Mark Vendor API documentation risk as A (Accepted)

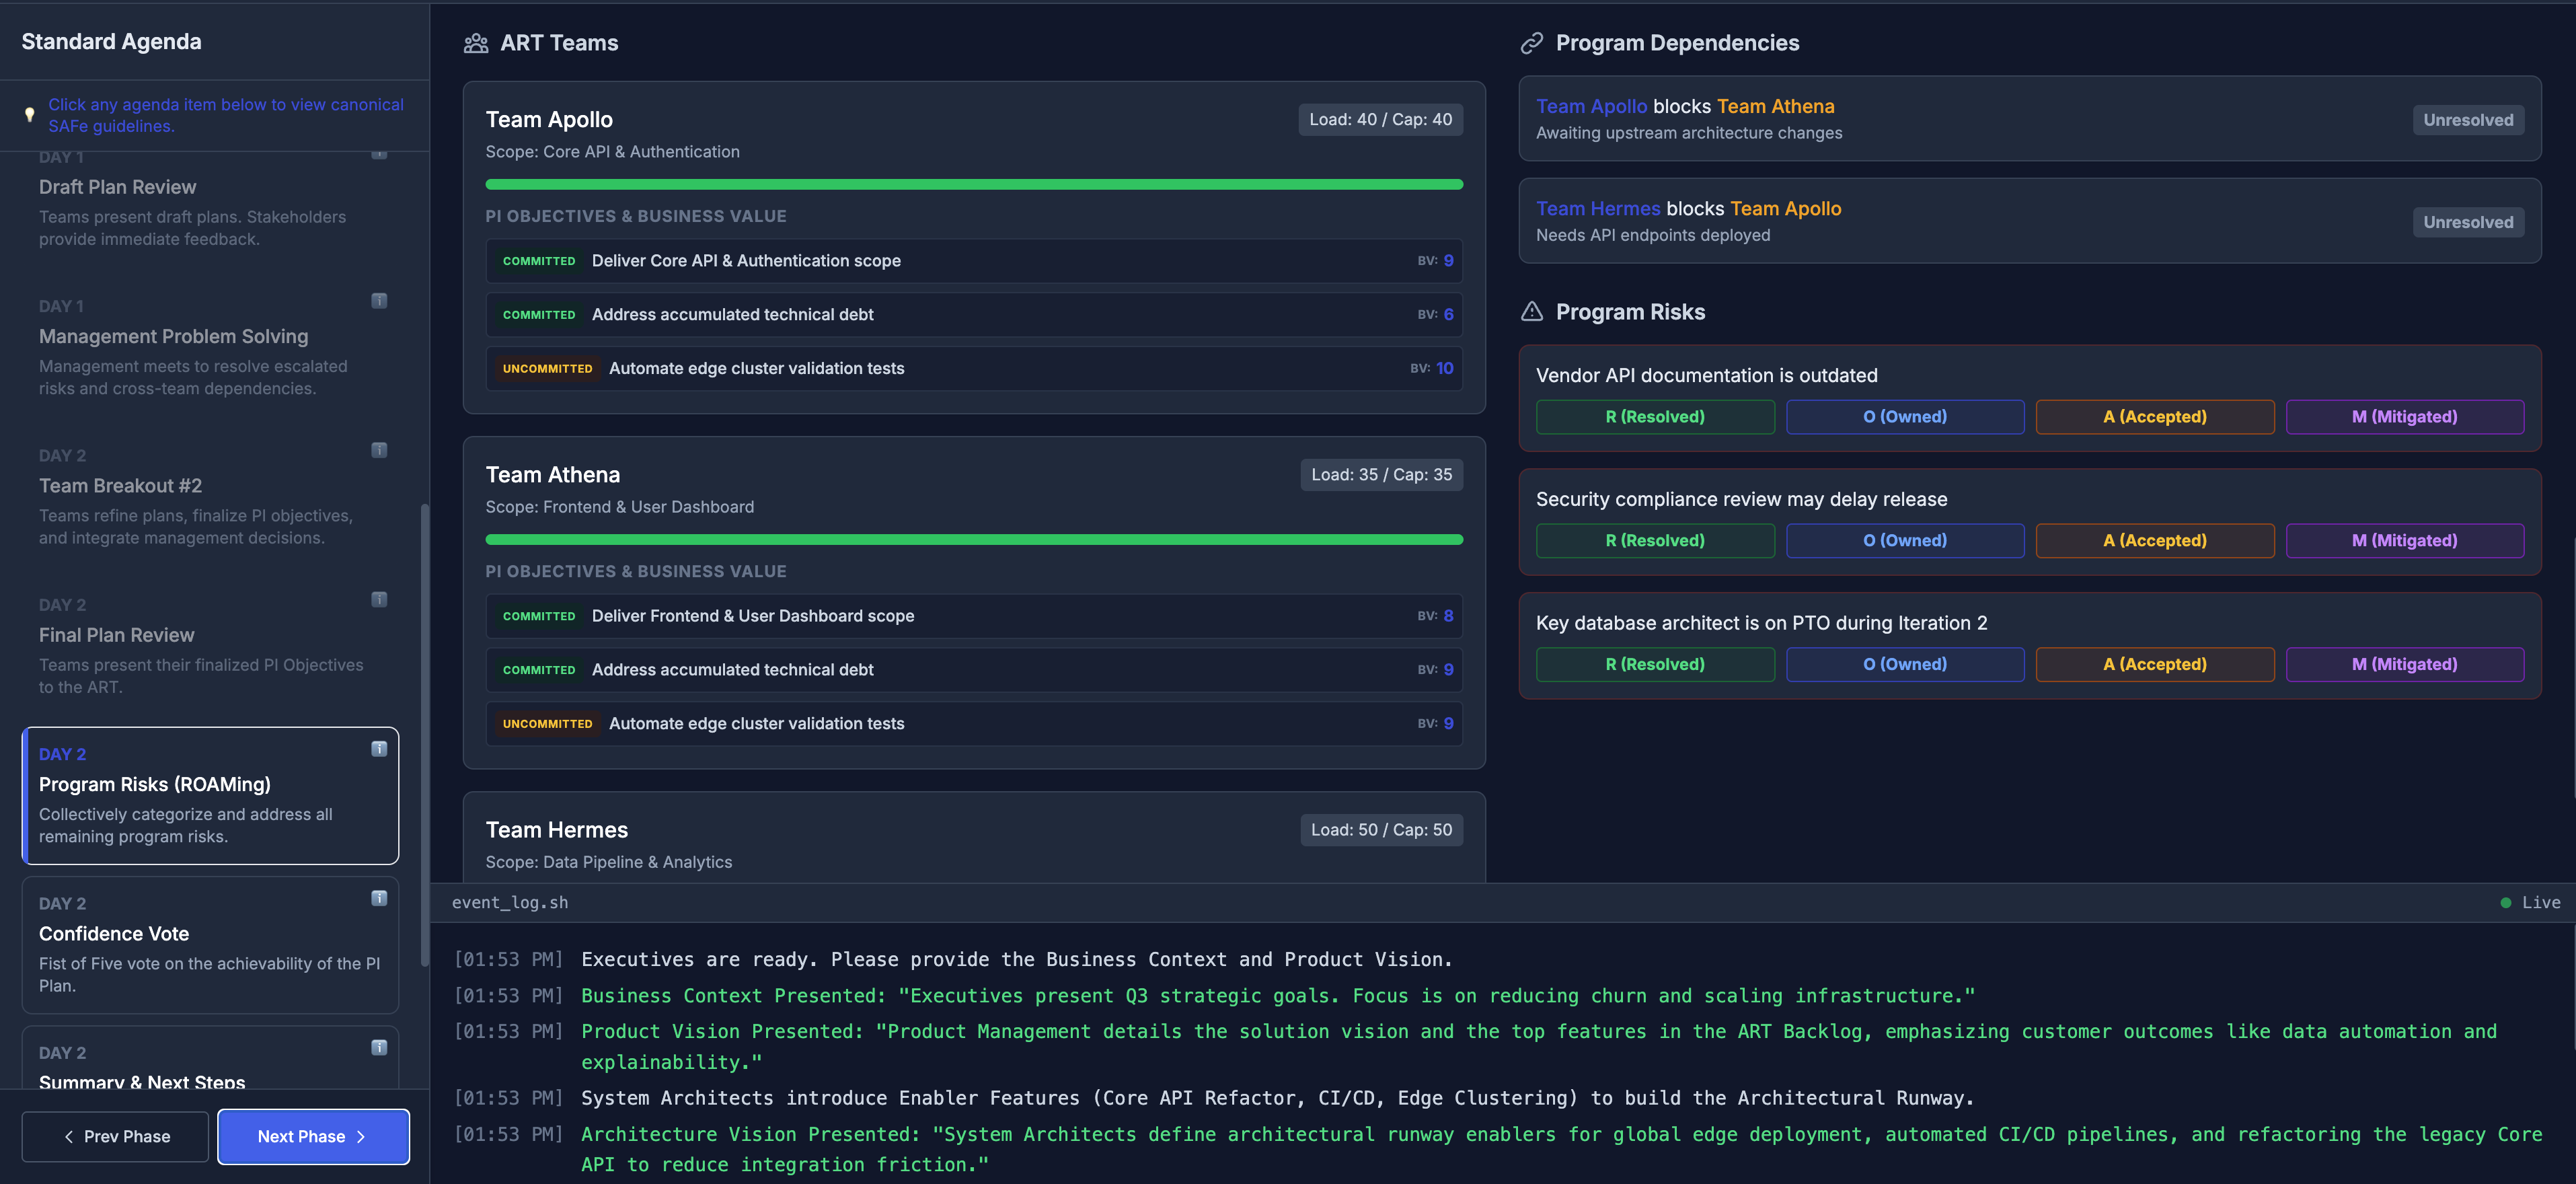pyautogui.click(x=2155, y=417)
